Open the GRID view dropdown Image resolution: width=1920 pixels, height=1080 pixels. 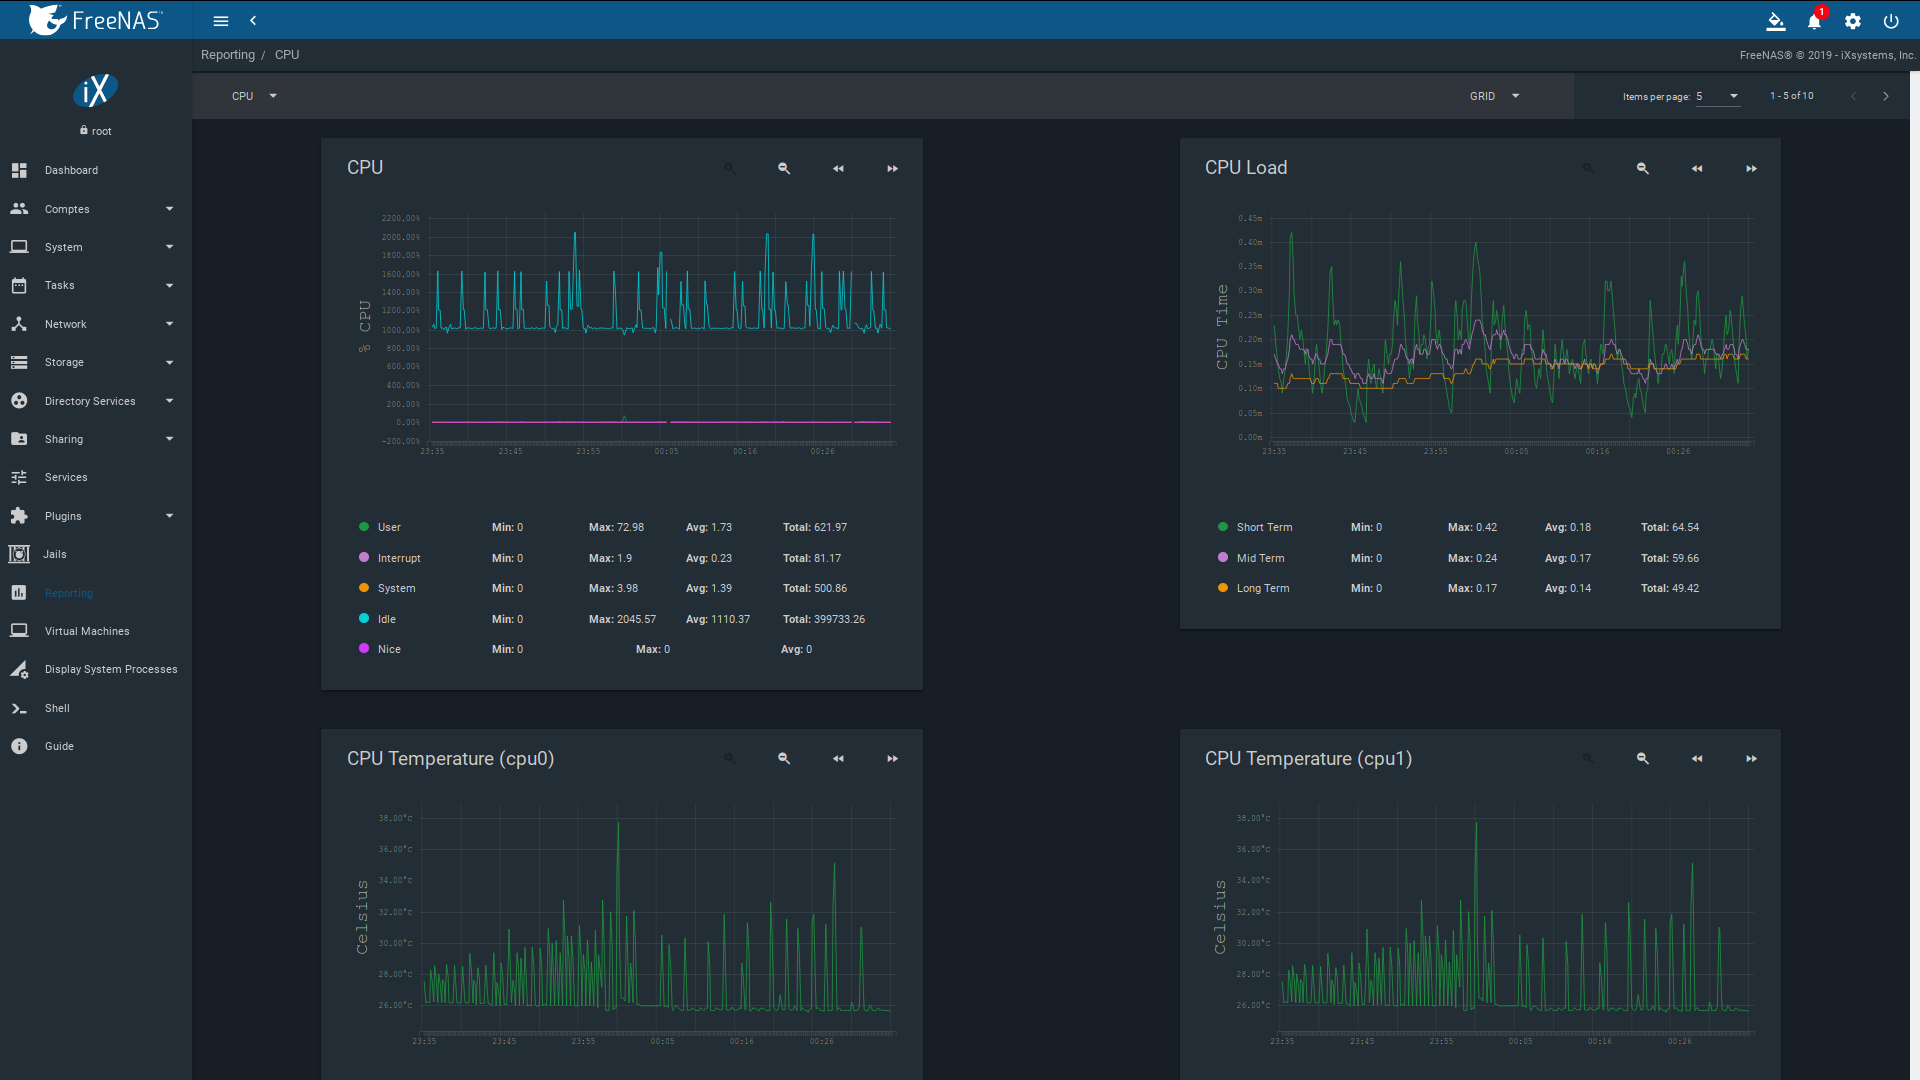pos(1494,96)
